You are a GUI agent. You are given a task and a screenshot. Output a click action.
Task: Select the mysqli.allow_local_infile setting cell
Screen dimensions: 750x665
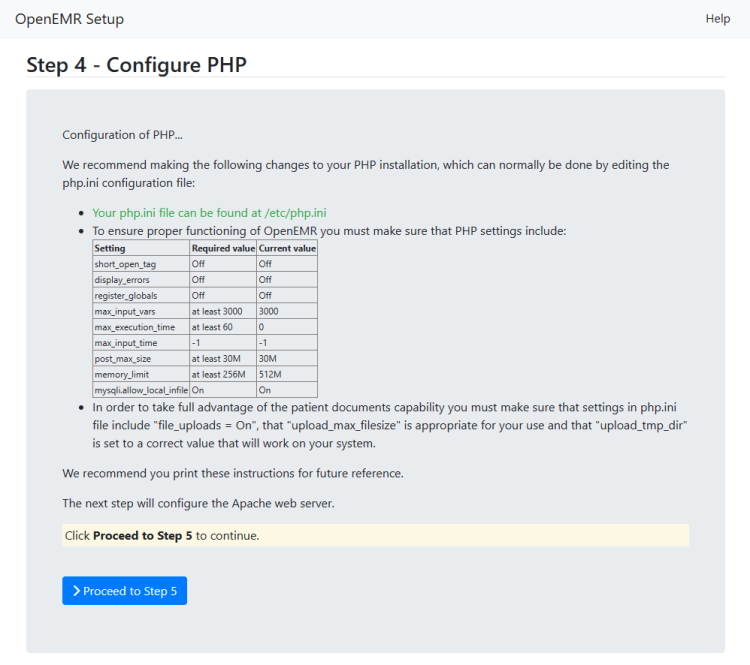pos(141,390)
